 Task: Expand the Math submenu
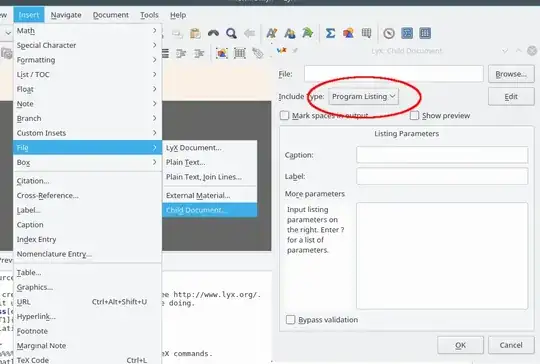87,31
